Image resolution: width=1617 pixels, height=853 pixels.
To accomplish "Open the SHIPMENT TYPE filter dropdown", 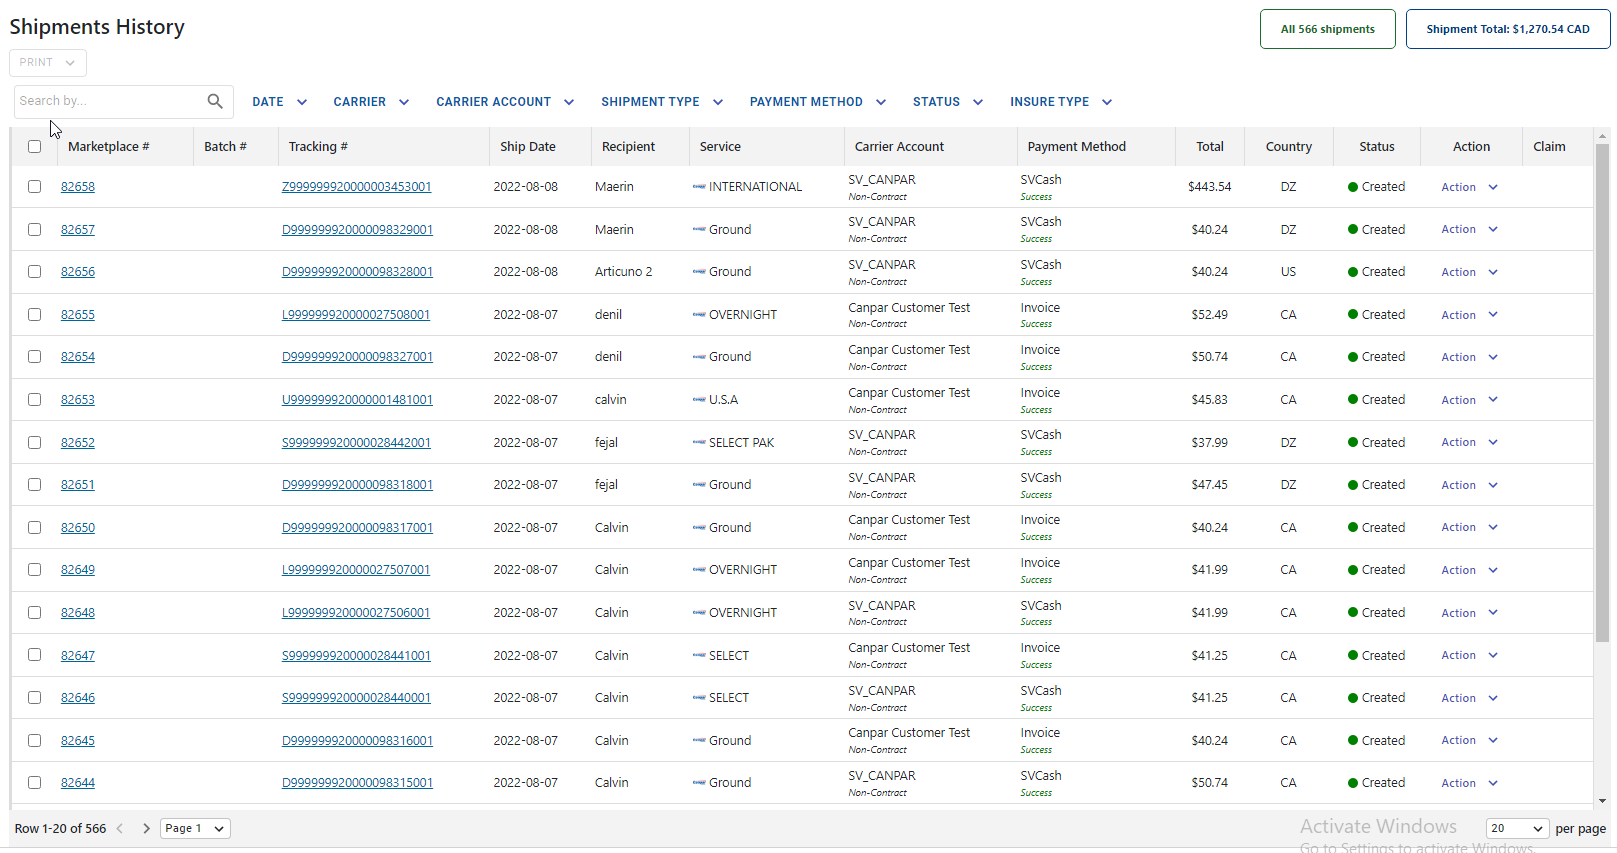I will (662, 102).
